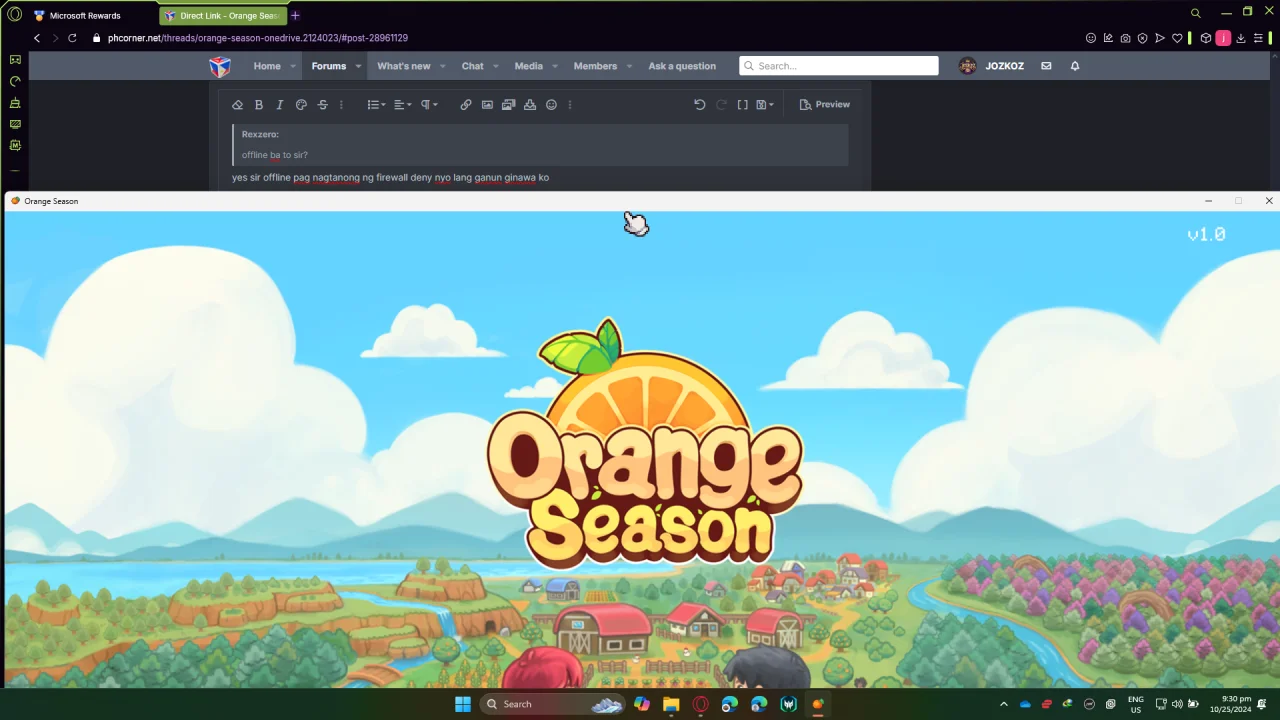Open the Opera menu logo button

coord(14,14)
